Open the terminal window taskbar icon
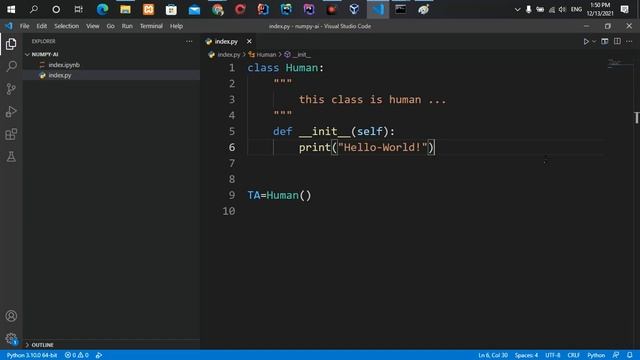 [400, 9]
